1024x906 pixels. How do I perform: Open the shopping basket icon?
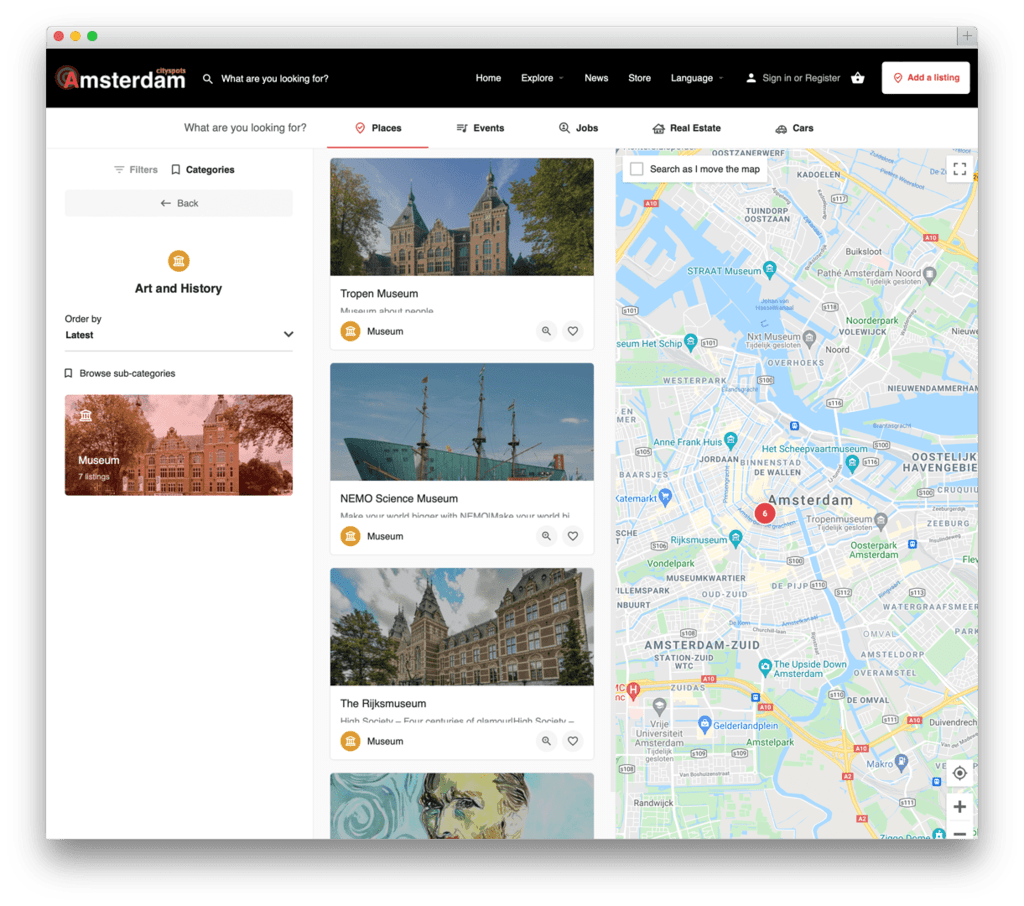[x=857, y=78]
